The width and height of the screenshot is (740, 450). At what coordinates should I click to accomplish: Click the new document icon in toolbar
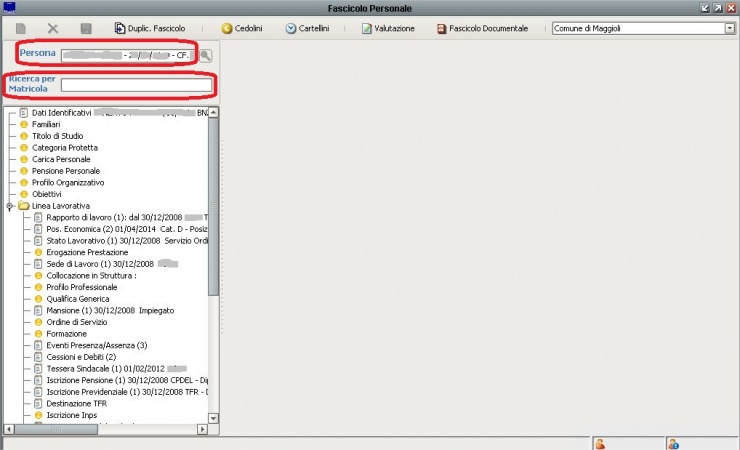(x=20, y=28)
